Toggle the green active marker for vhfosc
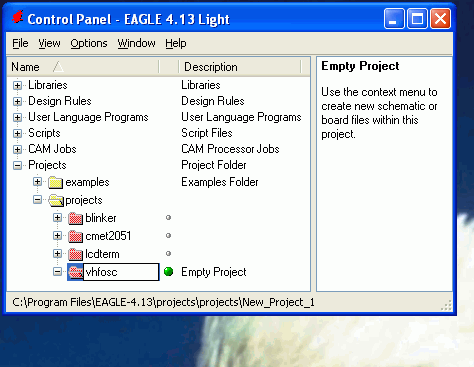Screen dimensions: 474x367 point(169,272)
